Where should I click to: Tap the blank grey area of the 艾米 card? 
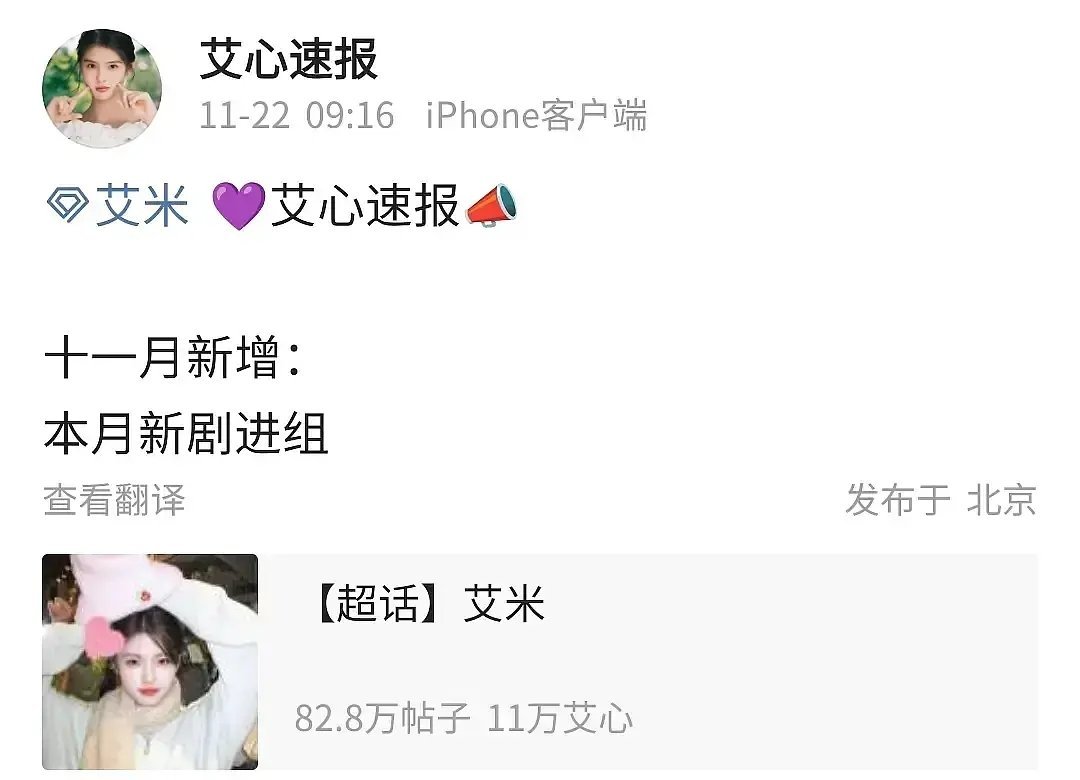[x=827, y=661]
